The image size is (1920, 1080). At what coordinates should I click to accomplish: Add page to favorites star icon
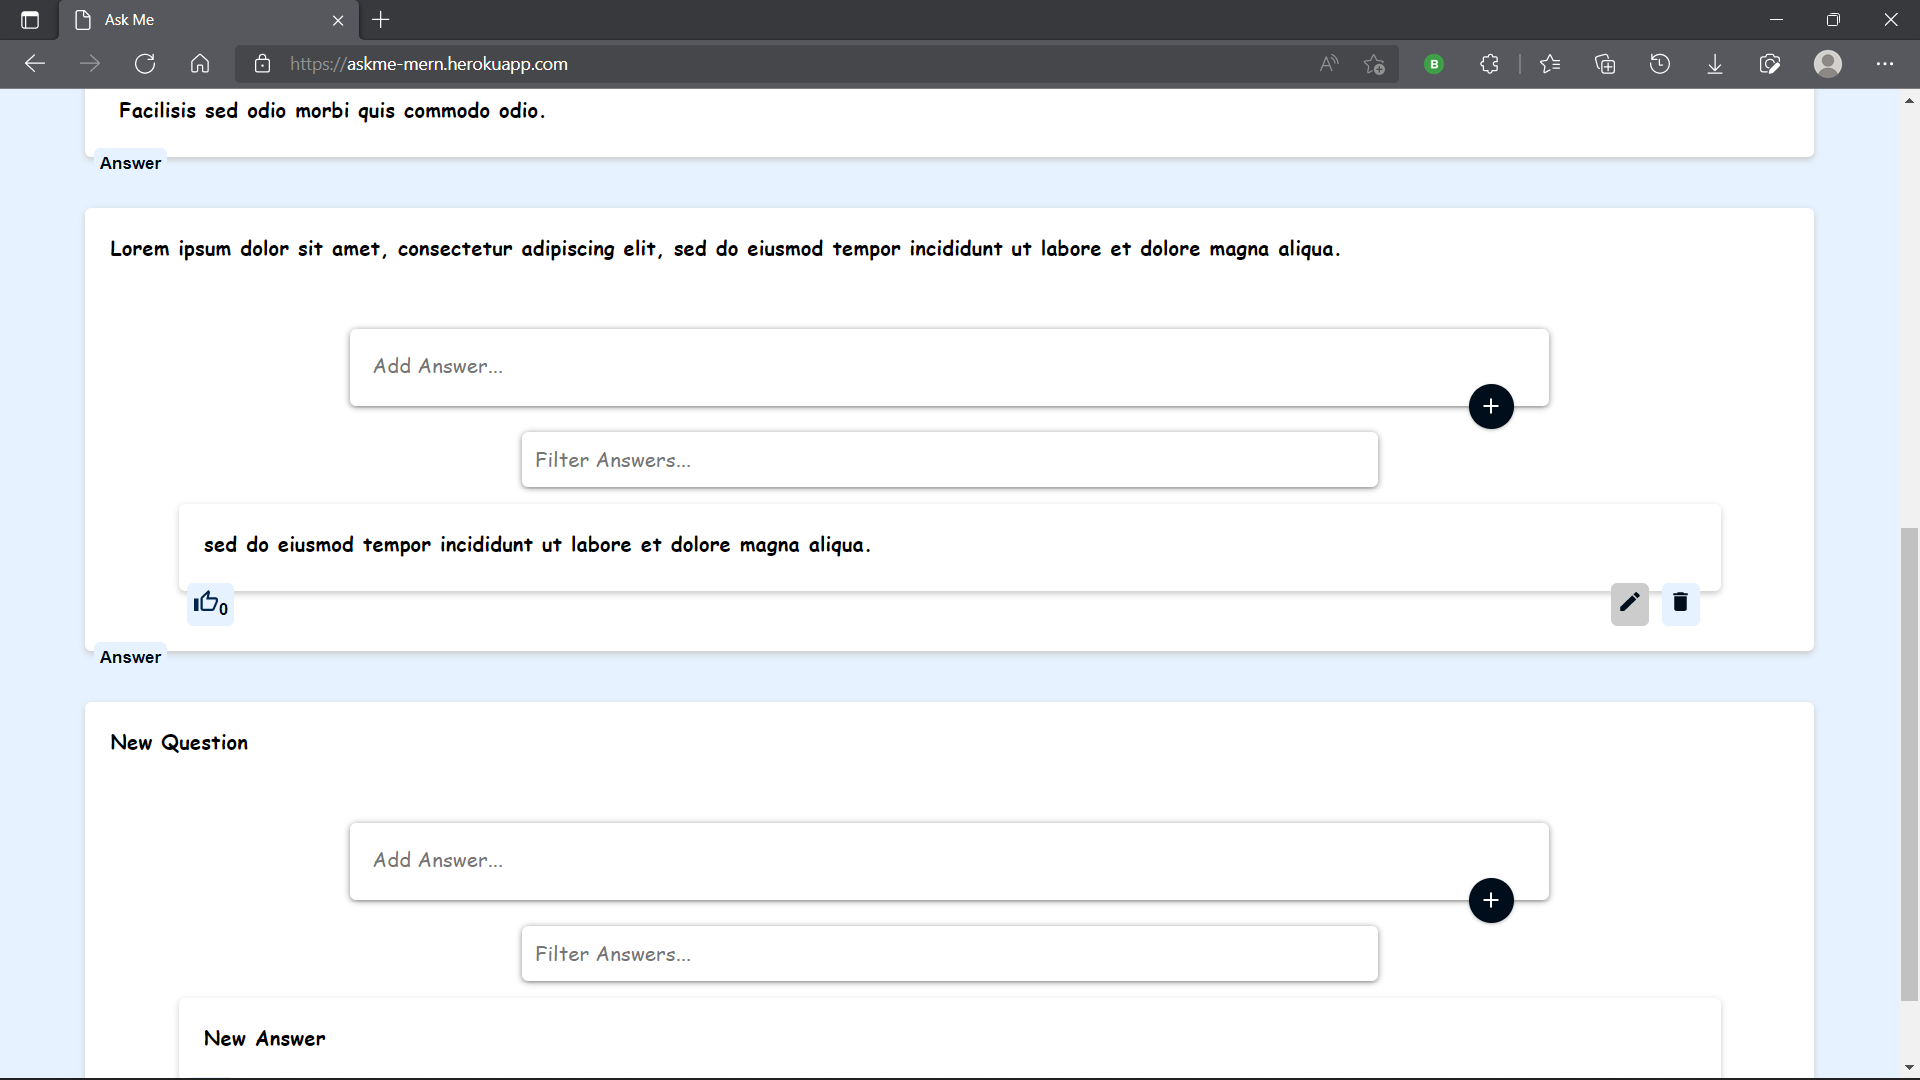click(1374, 64)
